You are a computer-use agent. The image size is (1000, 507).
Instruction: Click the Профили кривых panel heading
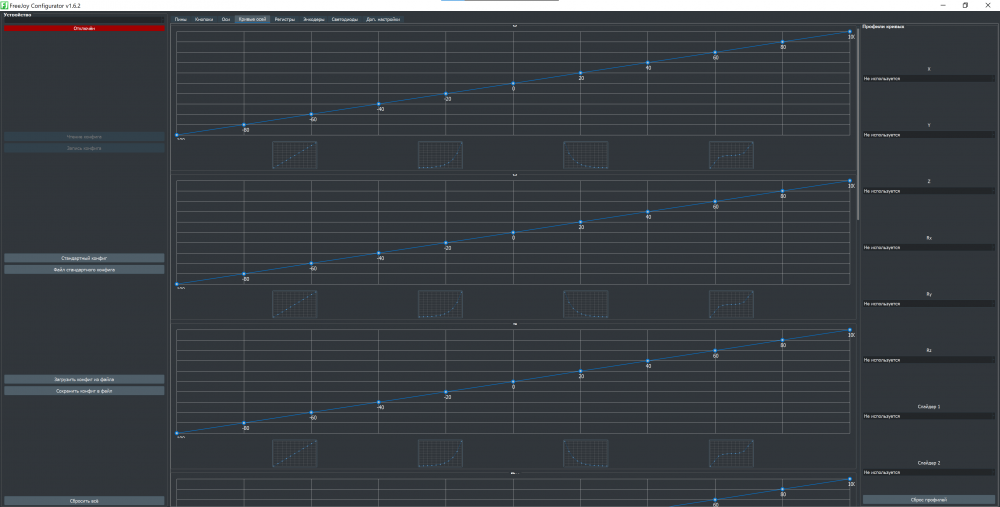pos(883,27)
